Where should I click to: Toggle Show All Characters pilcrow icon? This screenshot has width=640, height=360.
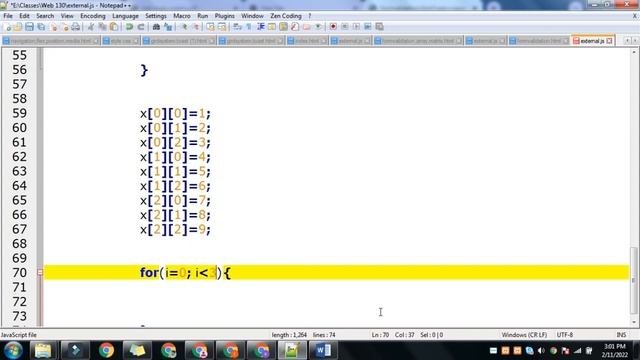coord(249,27)
